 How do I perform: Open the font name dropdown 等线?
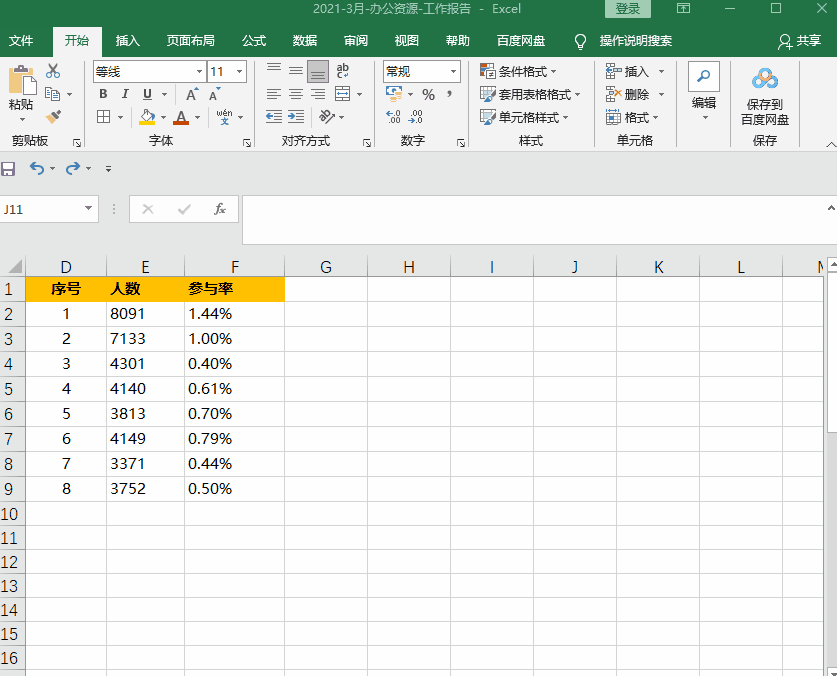(199, 72)
